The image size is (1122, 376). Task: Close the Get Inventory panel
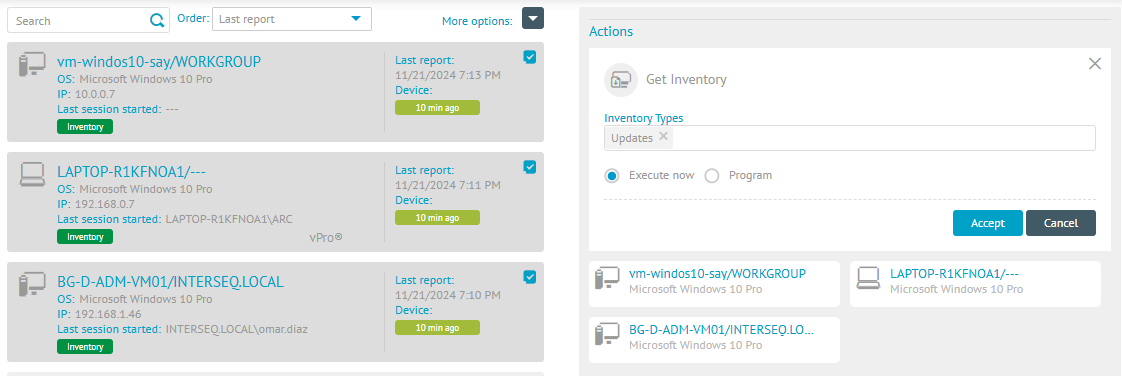click(x=1094, y=64)
